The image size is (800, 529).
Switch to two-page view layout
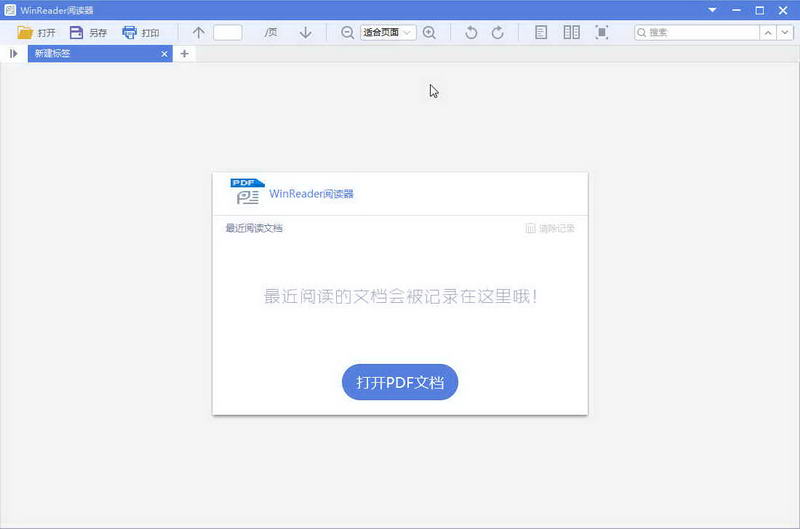pos(571,32)
